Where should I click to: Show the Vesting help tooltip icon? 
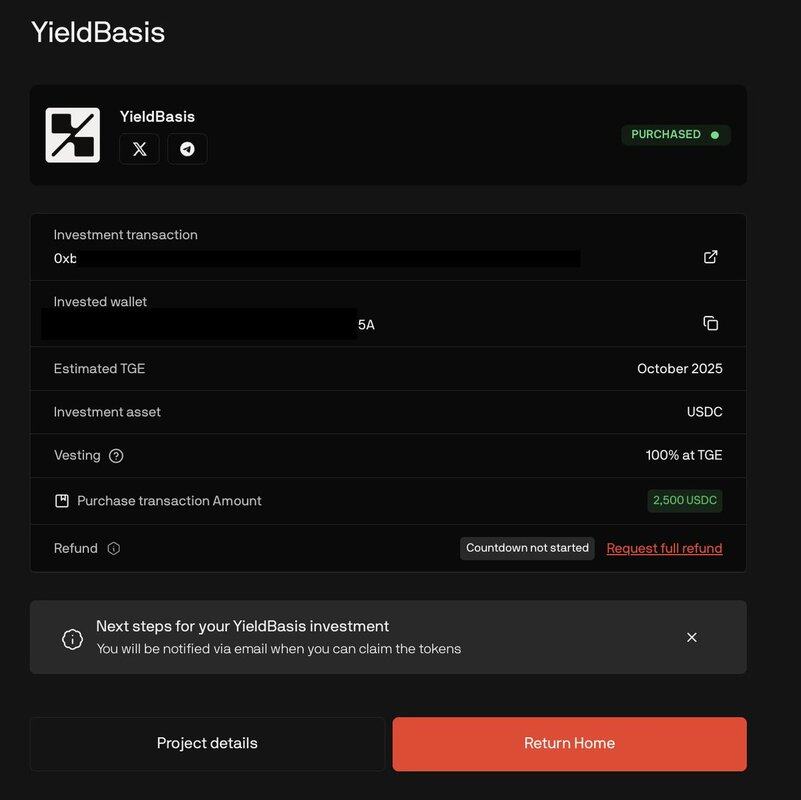[116, 456]
